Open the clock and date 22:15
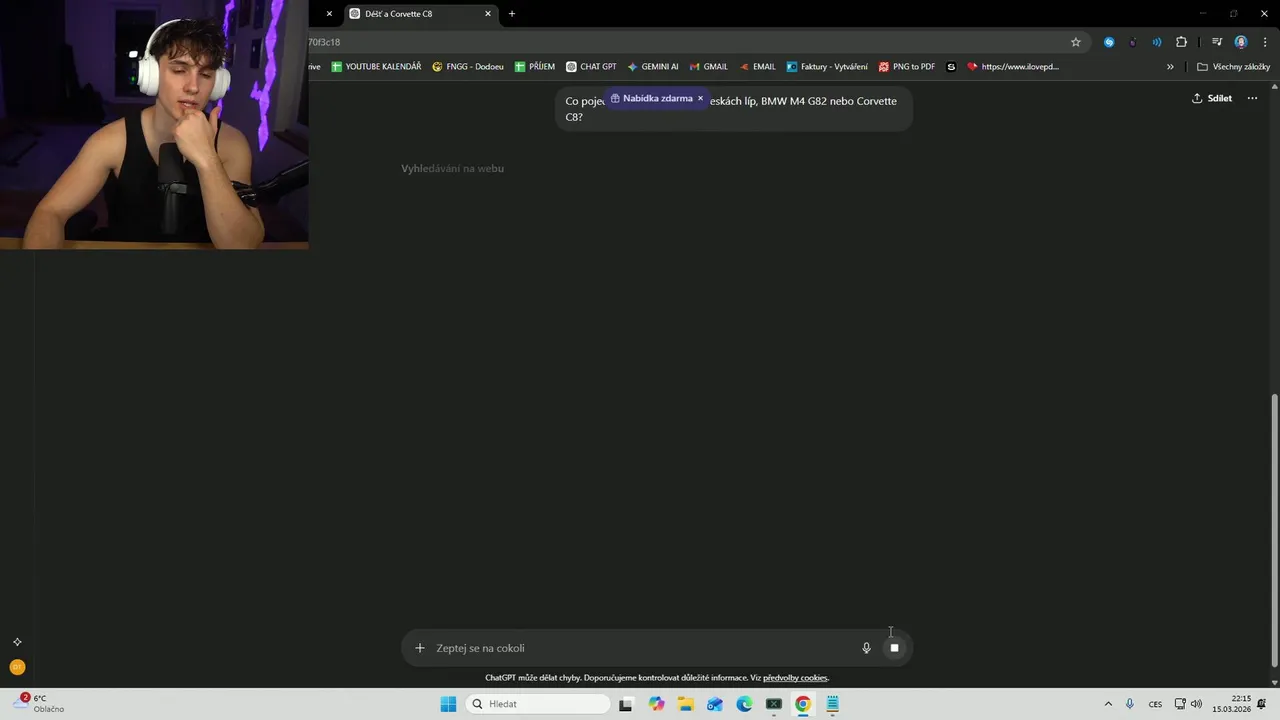 pos(1231,704)
